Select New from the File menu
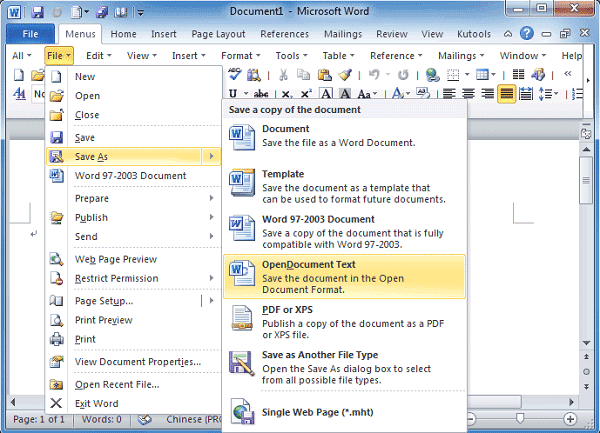600x433 pixels. pyautogui.click(x=134, y=77)
